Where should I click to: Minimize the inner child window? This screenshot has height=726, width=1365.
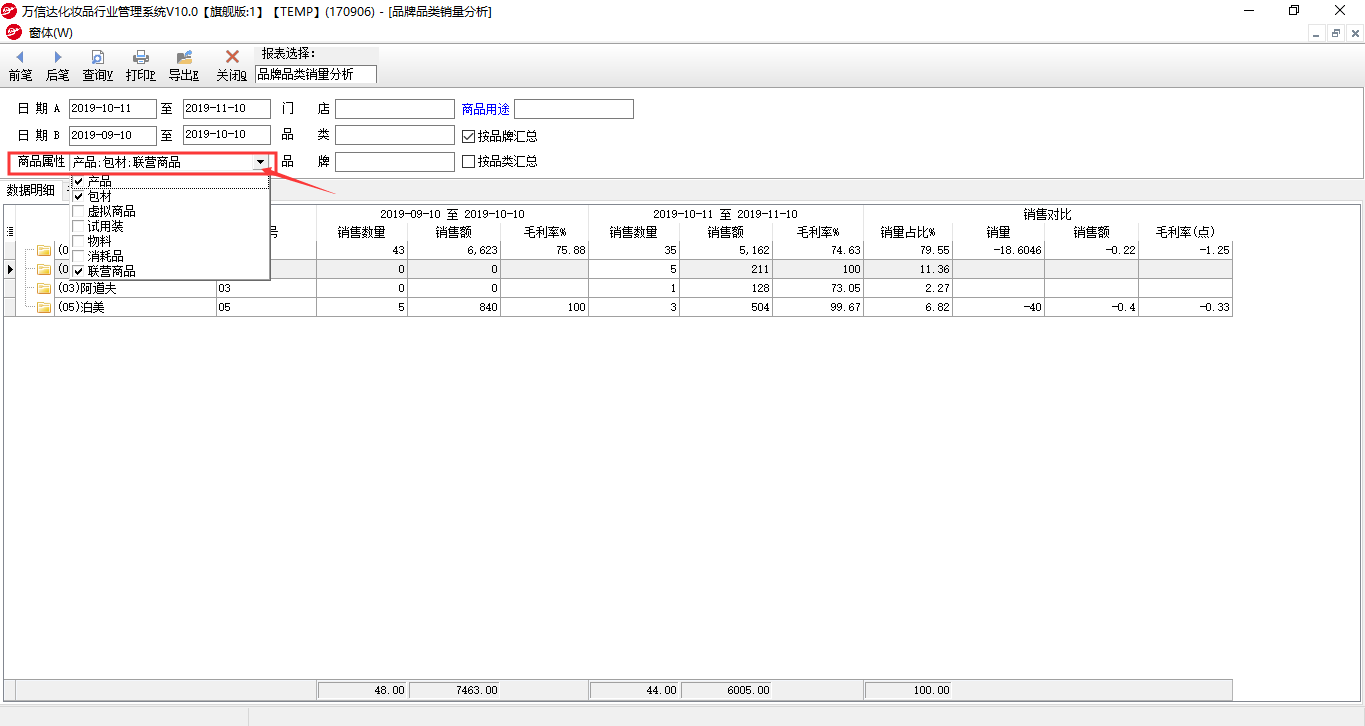(x=1318, y=33)
